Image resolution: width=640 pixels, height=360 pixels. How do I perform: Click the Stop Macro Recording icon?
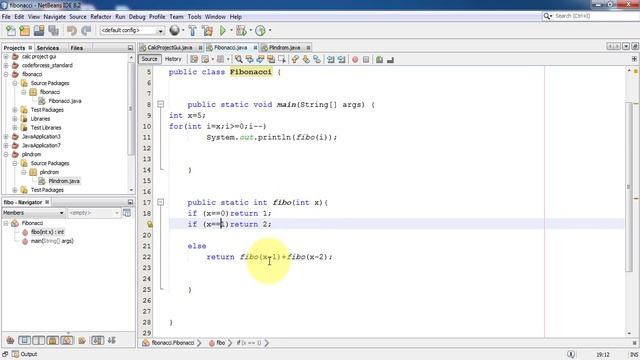pos(366,60)
